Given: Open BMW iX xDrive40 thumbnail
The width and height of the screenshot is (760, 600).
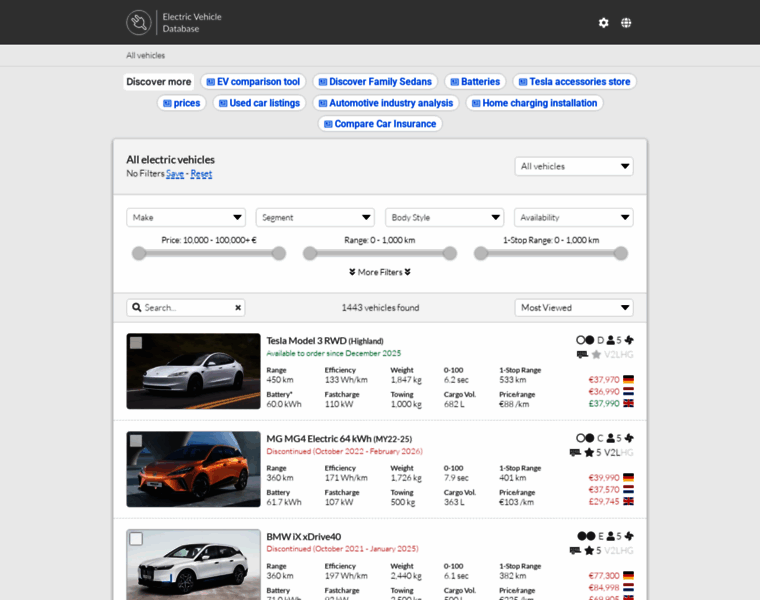Looking at the screenshot, I should tap(193, 565).
